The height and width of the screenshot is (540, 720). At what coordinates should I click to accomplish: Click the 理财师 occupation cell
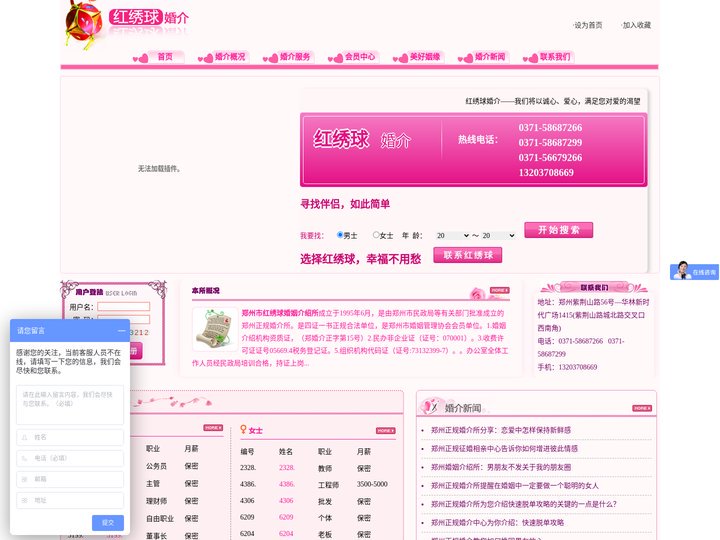pos(157,501)
